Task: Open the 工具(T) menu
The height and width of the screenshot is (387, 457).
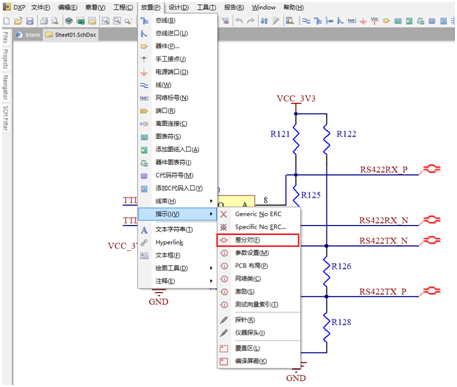Action: [x=206, y=7]
